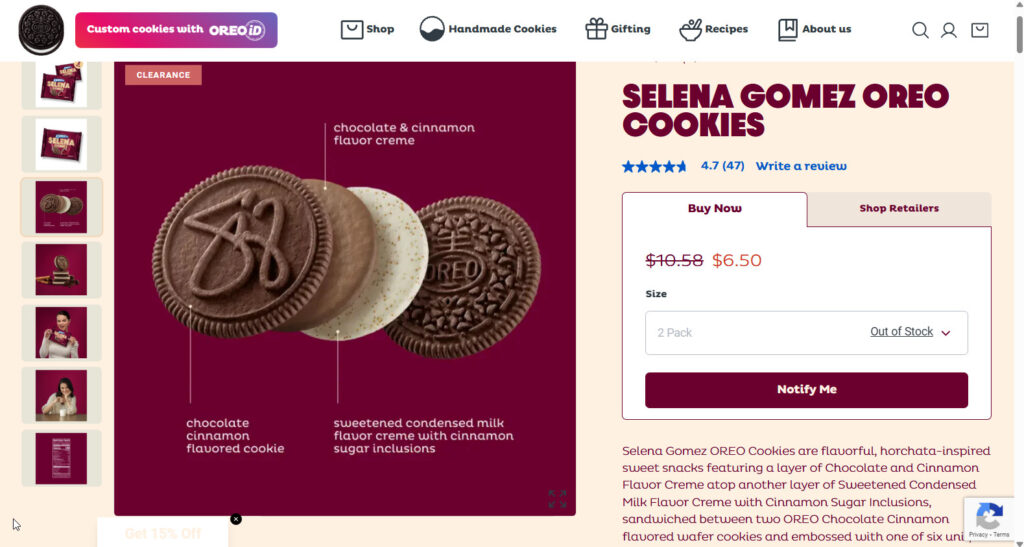Switch to the Shop Retailers tab
Screen dimensions: 1024x547
(x=899, y=208)
